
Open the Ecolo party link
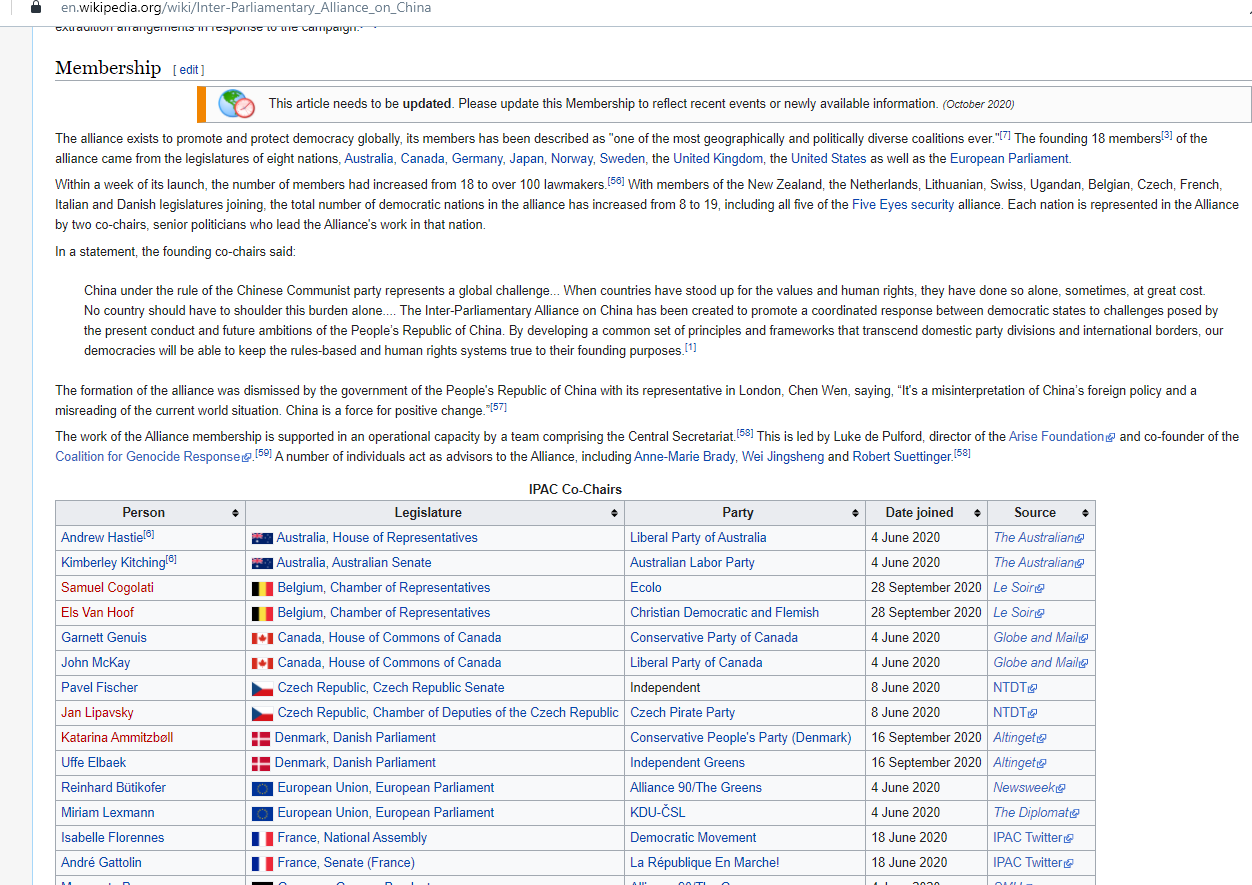click(x=646, y=588)
